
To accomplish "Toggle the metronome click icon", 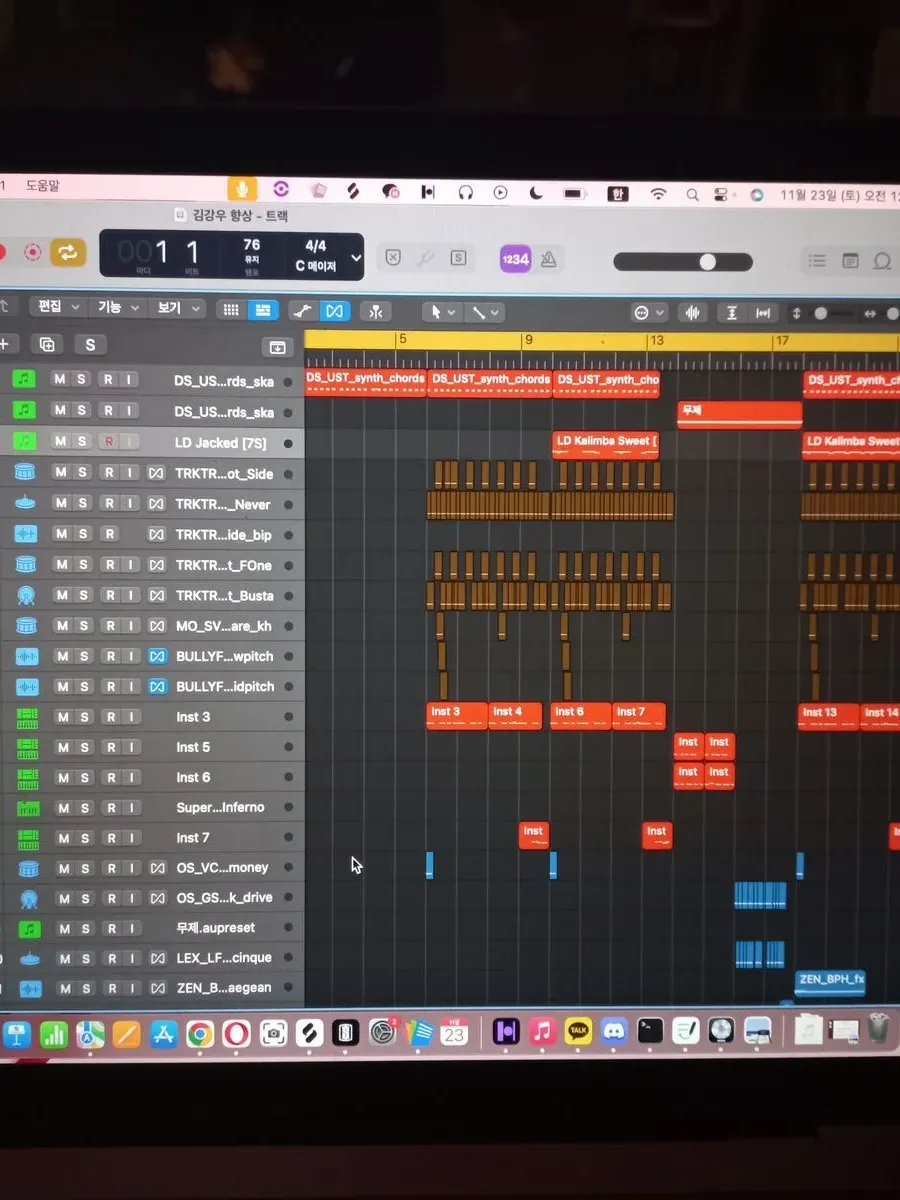I will 548,259.
